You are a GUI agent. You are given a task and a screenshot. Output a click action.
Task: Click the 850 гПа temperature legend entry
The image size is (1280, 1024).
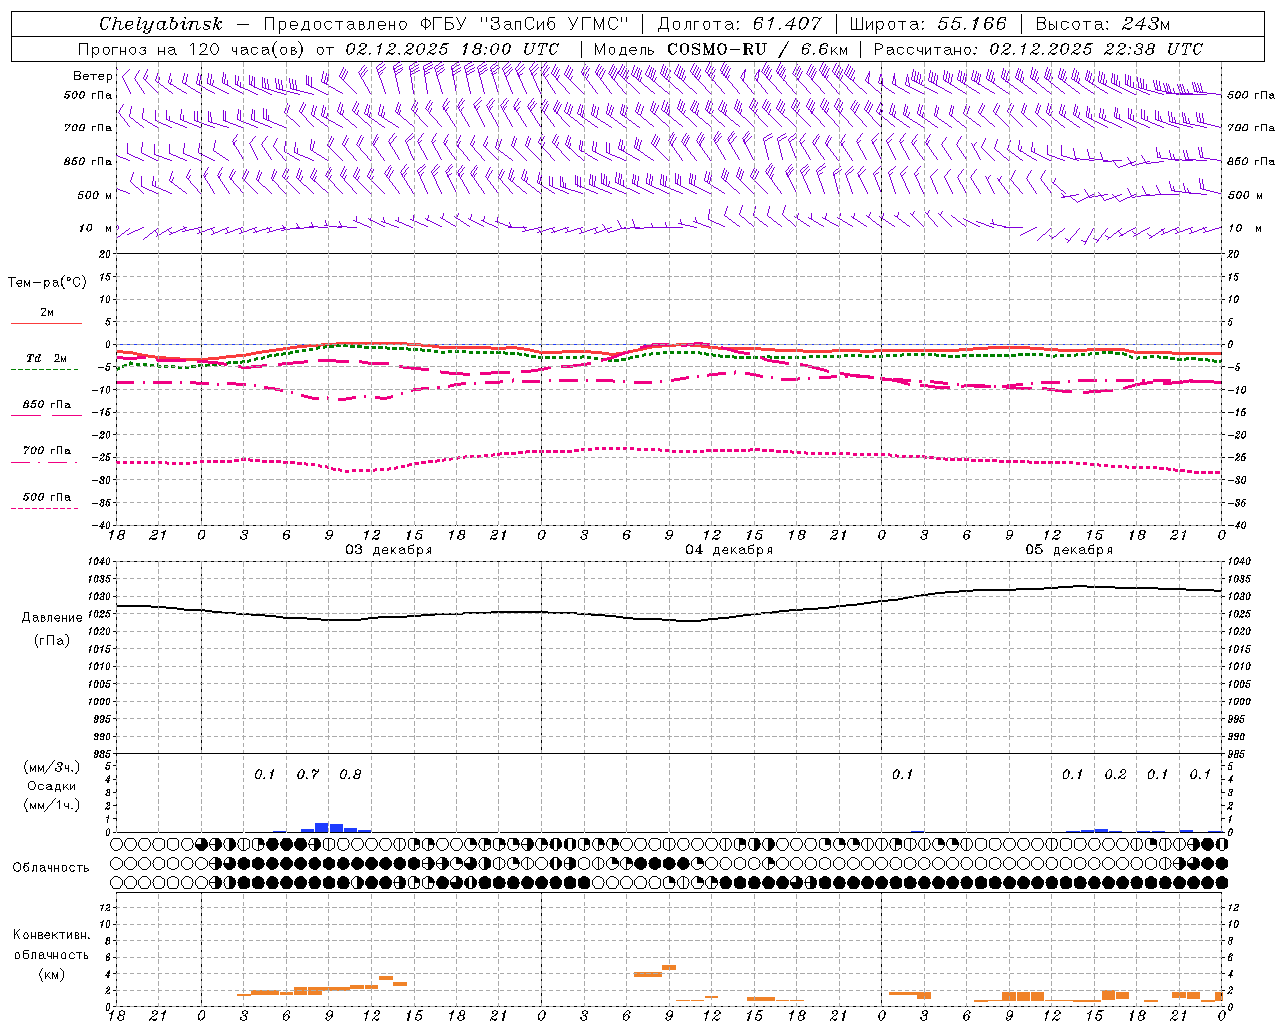pyautogui.click(x=47, y=405)
